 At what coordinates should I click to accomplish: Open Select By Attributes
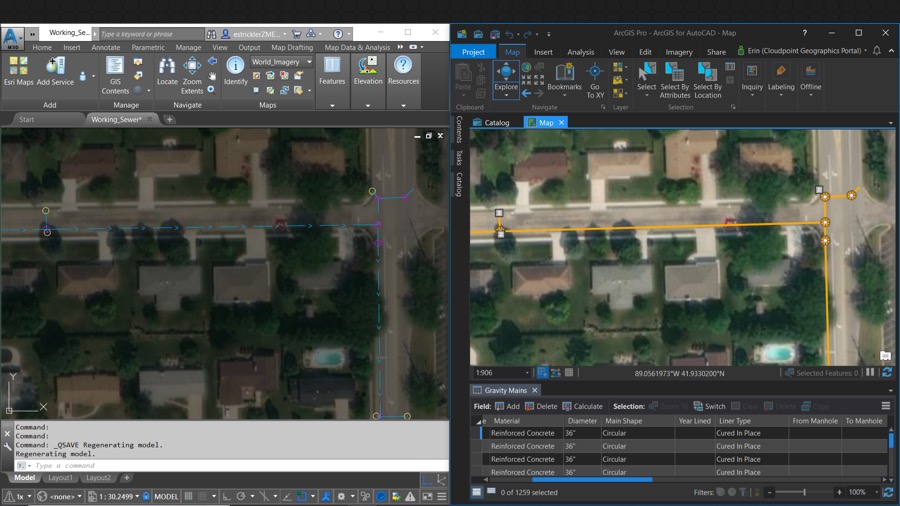[x=674, y=81]
